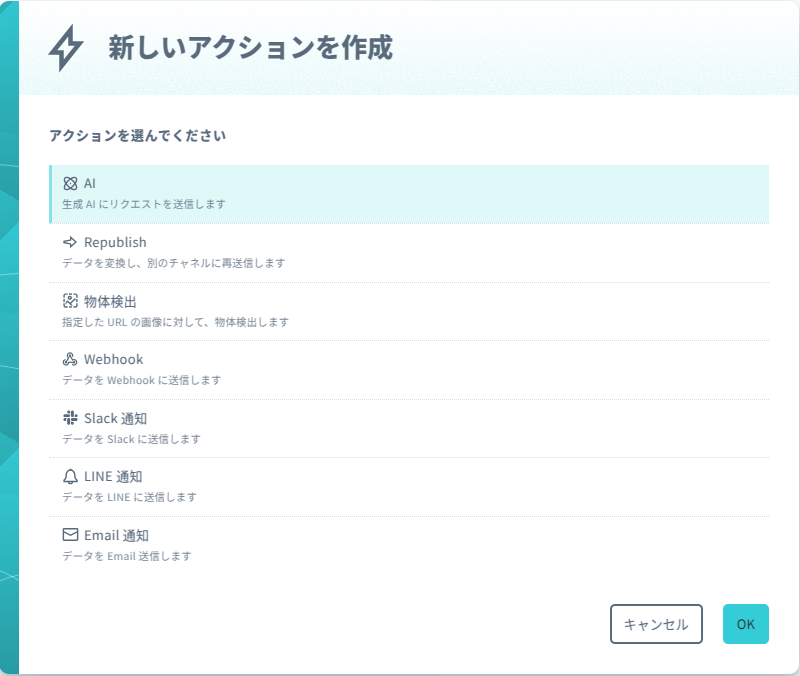Click the LINE 通知 bell icon

coord(70,477)
